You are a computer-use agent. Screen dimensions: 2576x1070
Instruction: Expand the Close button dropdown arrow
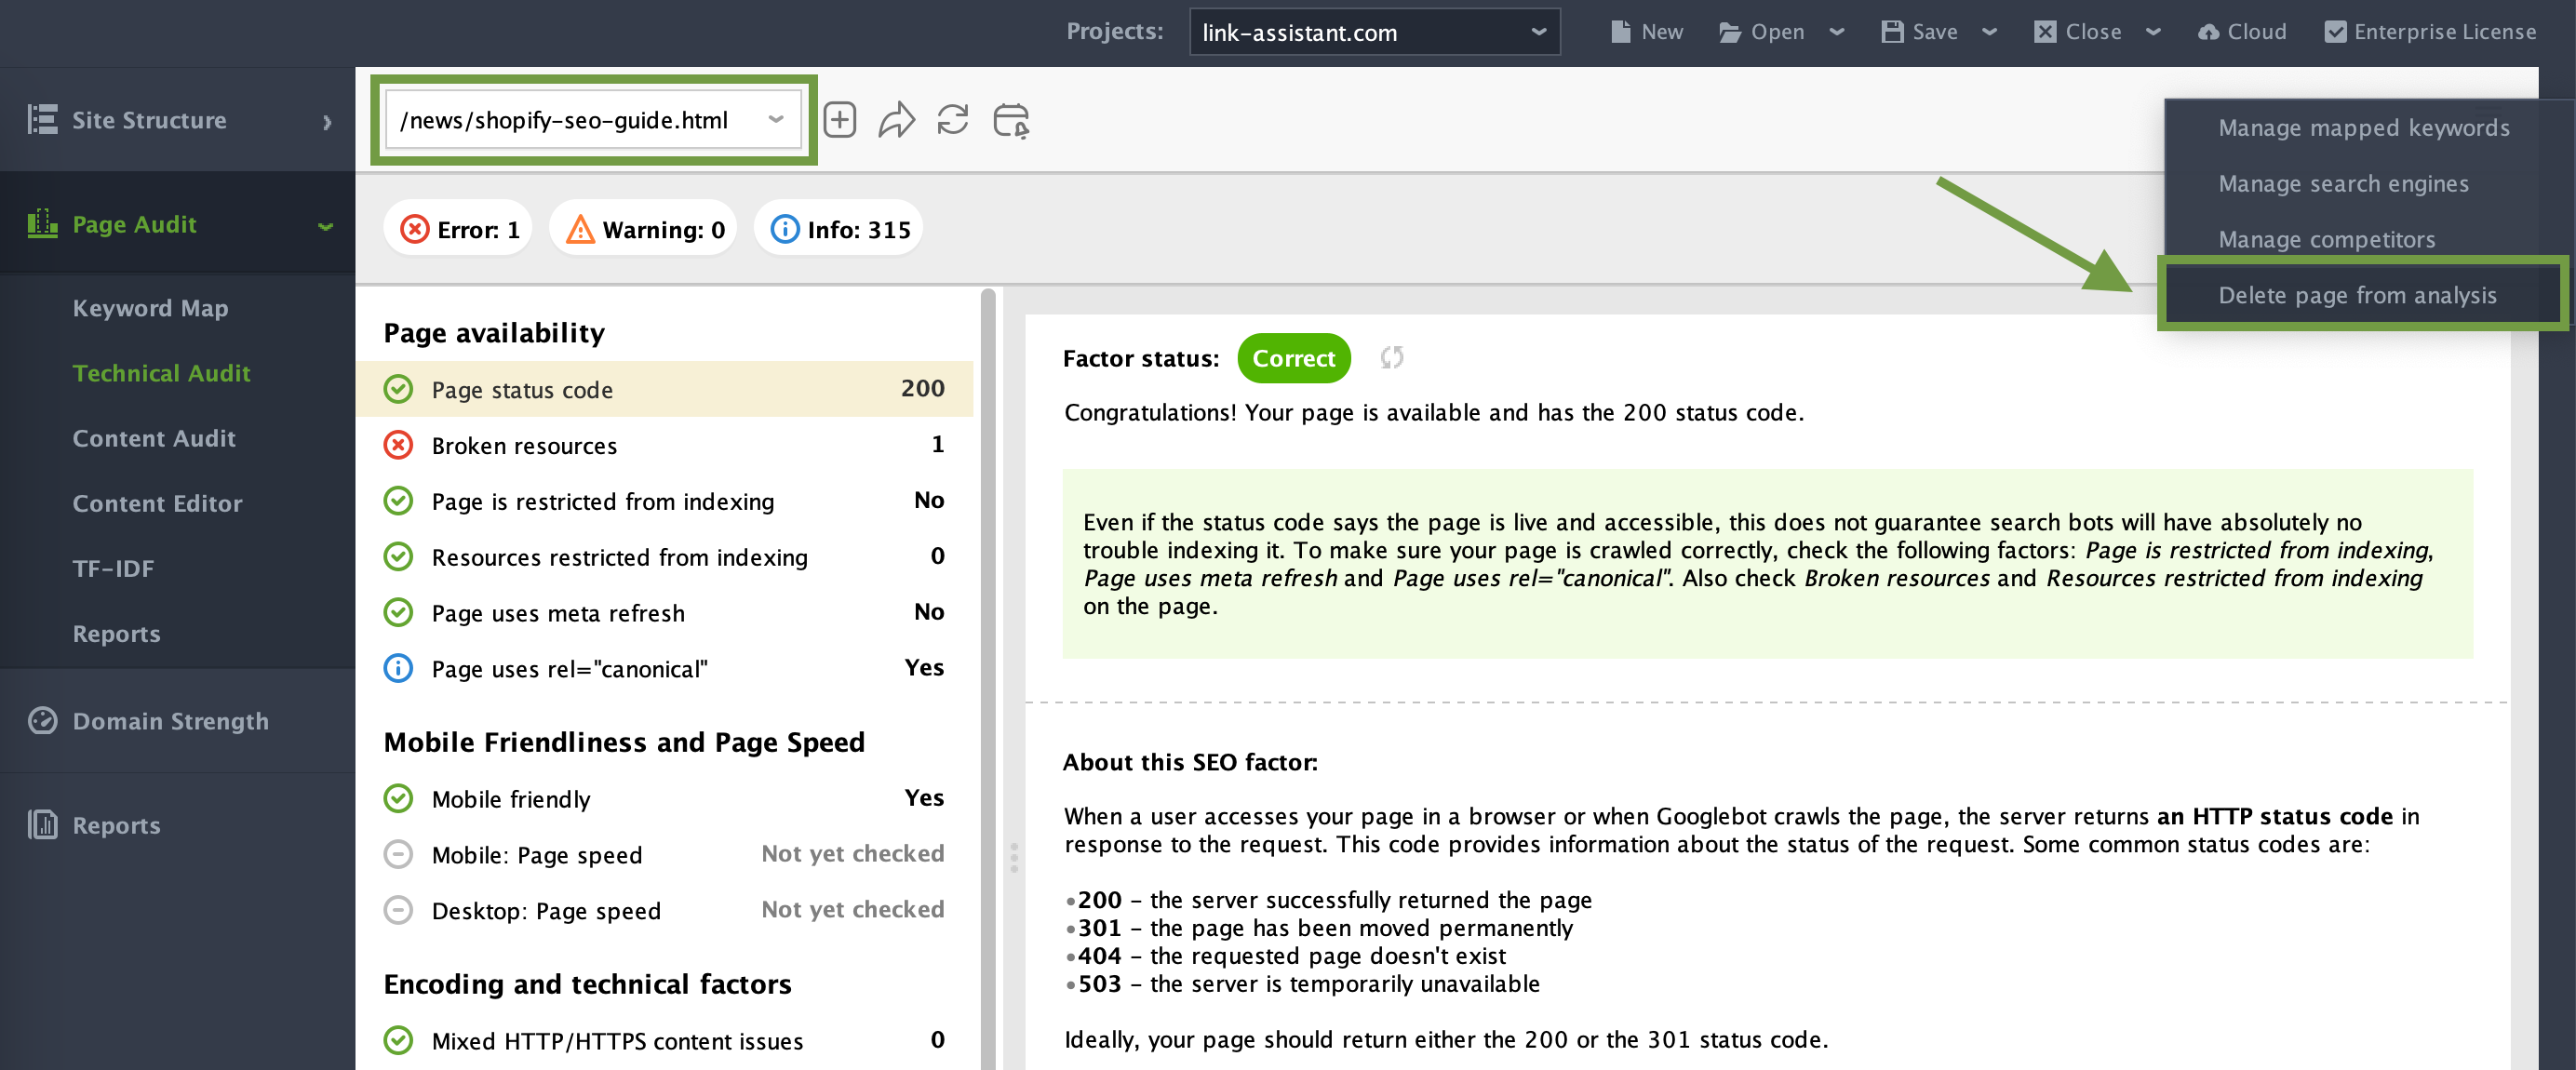click(2154, 32)
